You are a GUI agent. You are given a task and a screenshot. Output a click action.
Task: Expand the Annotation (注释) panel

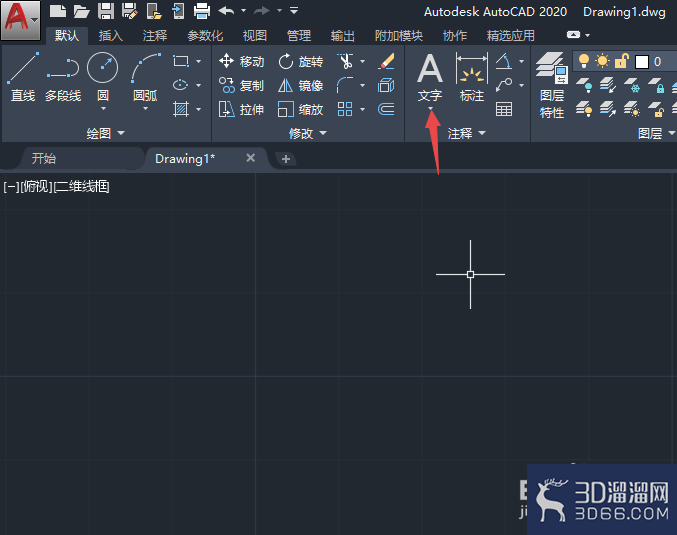click(466, 133)
